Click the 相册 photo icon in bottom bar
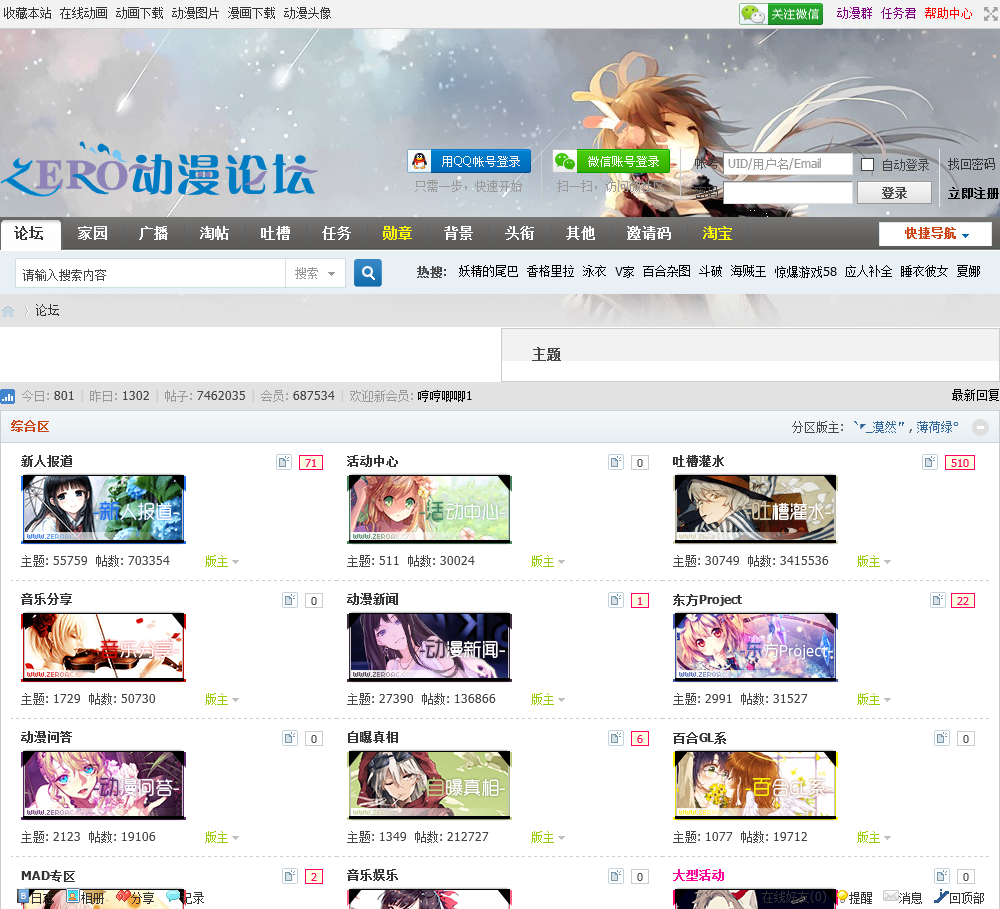The height and width of the screenshot is (909, 1000). coord(73,897)
